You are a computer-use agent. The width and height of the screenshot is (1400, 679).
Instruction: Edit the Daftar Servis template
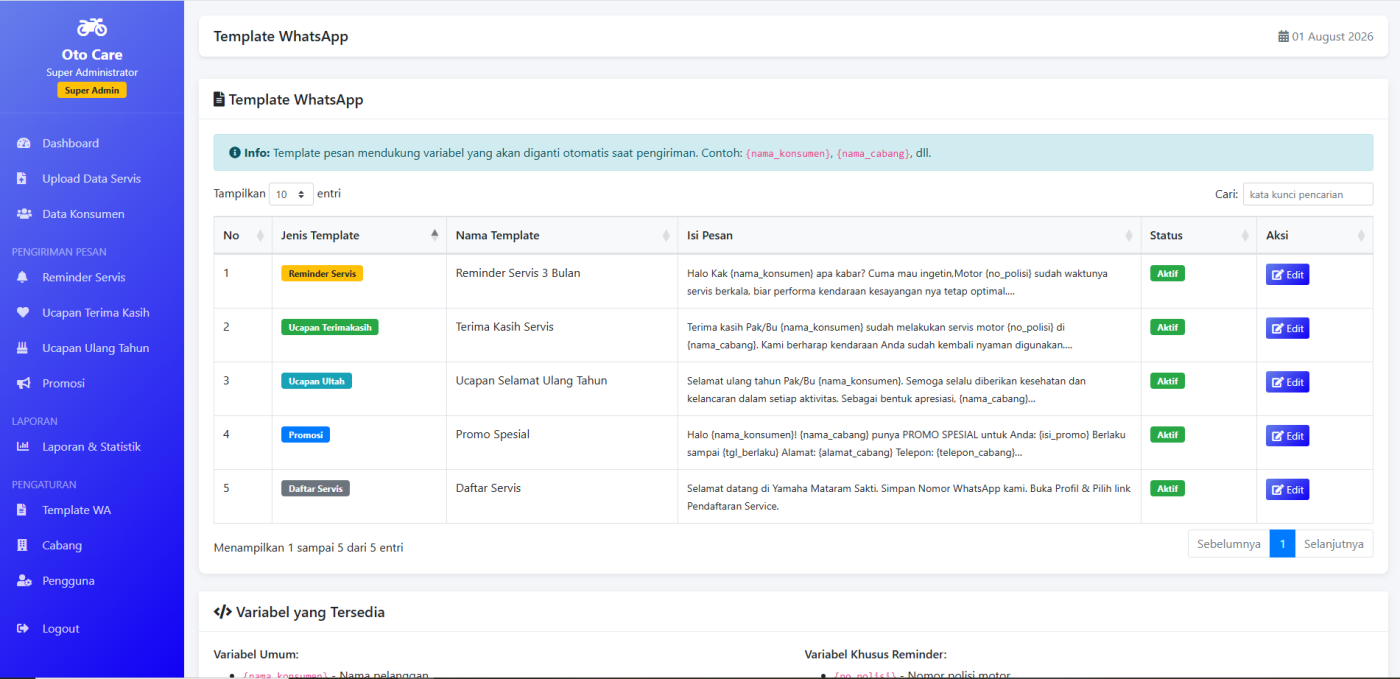(1287, 490)
